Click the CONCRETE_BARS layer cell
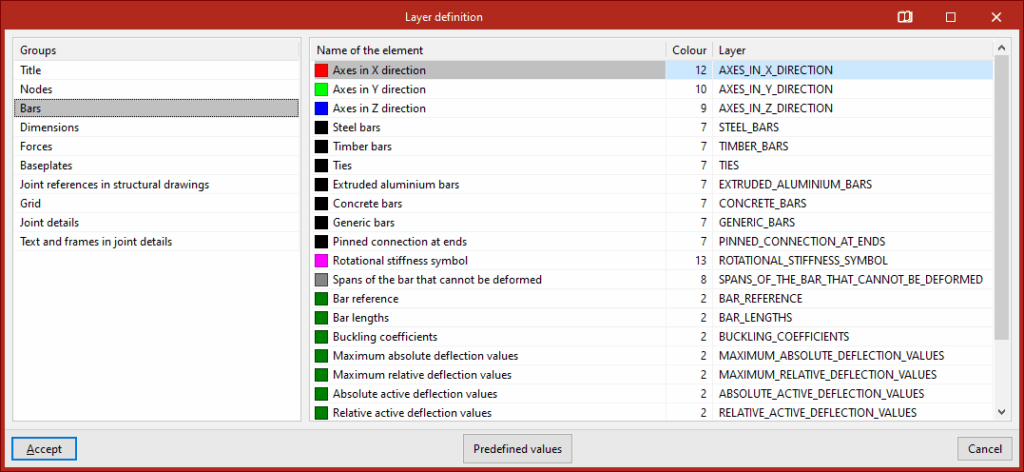Screen dimensions: 1024x472 853,204
